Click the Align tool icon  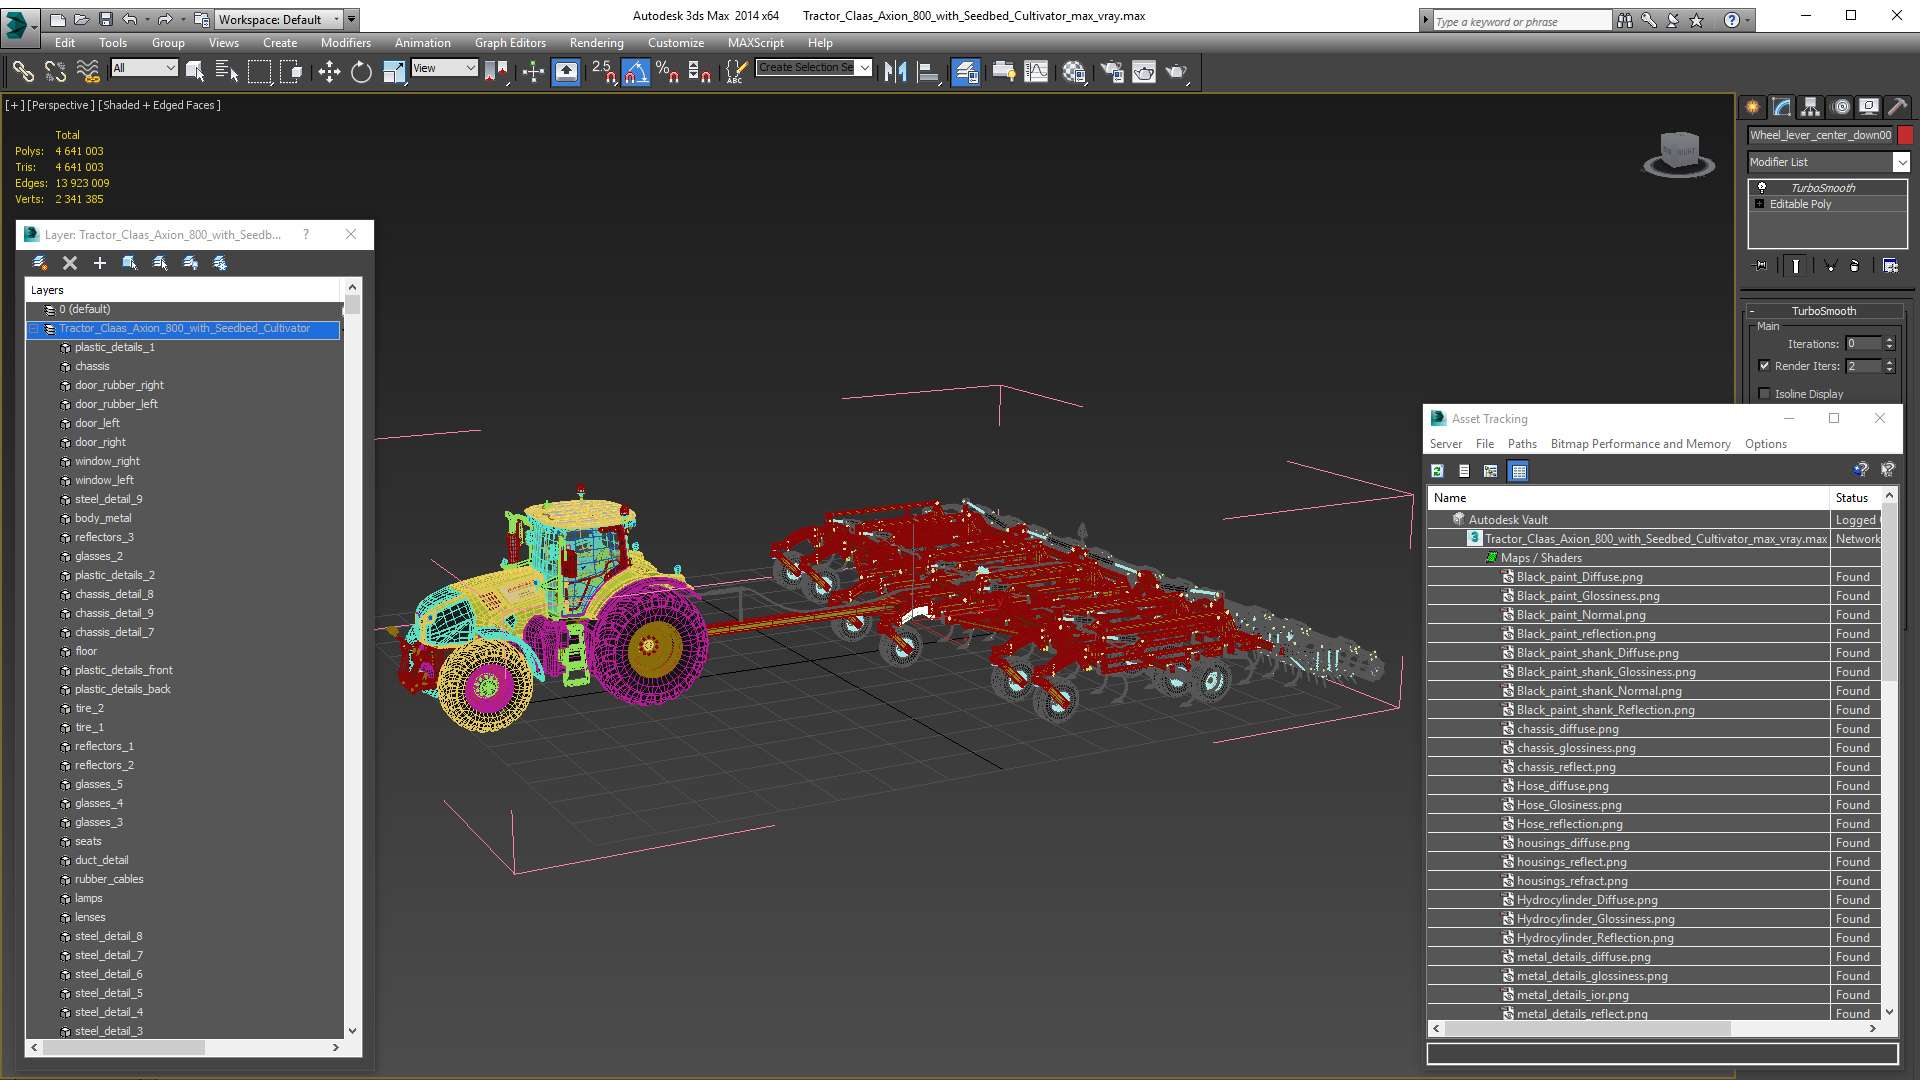click(x=928, y=71)
